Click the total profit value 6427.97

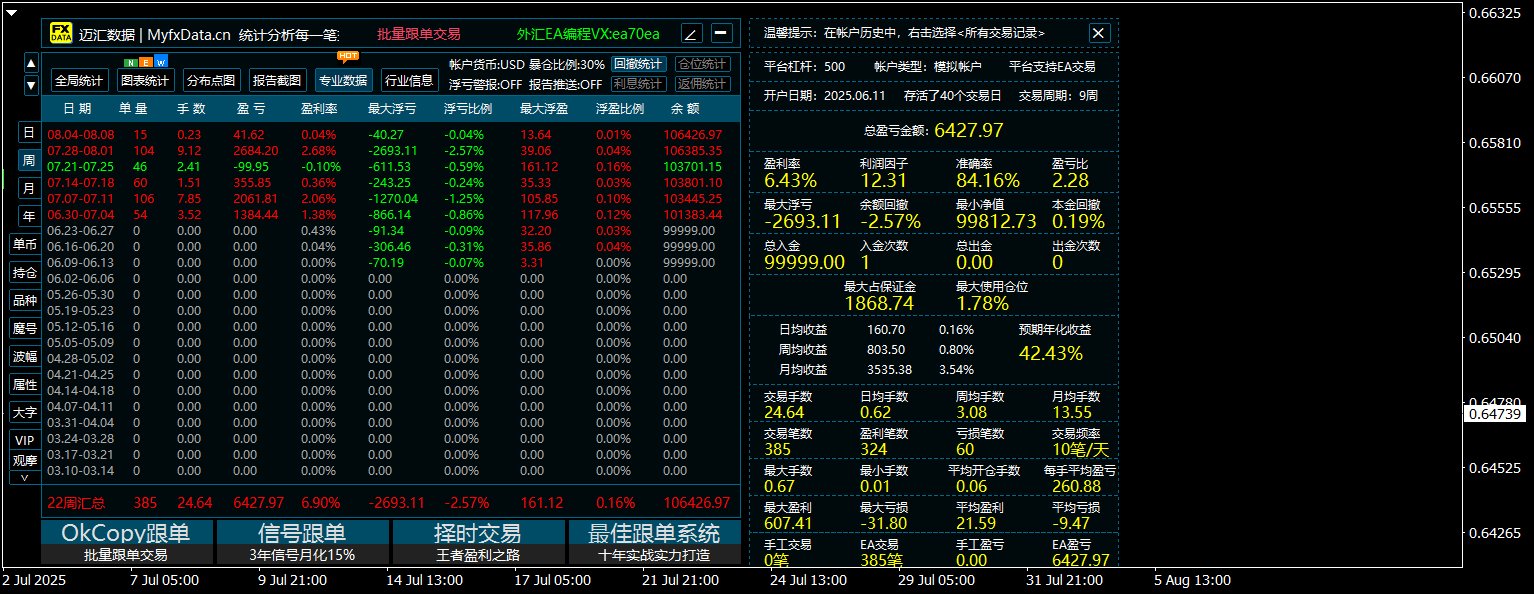pyautogui.click(x=967, y=130)
